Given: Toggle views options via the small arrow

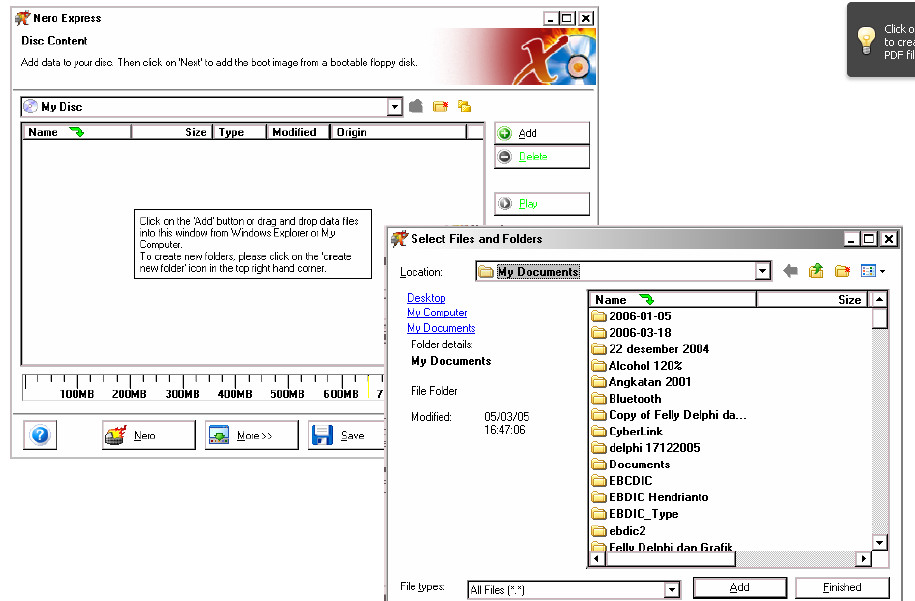Looking at the screenshot, I should [x=882, y=271].
